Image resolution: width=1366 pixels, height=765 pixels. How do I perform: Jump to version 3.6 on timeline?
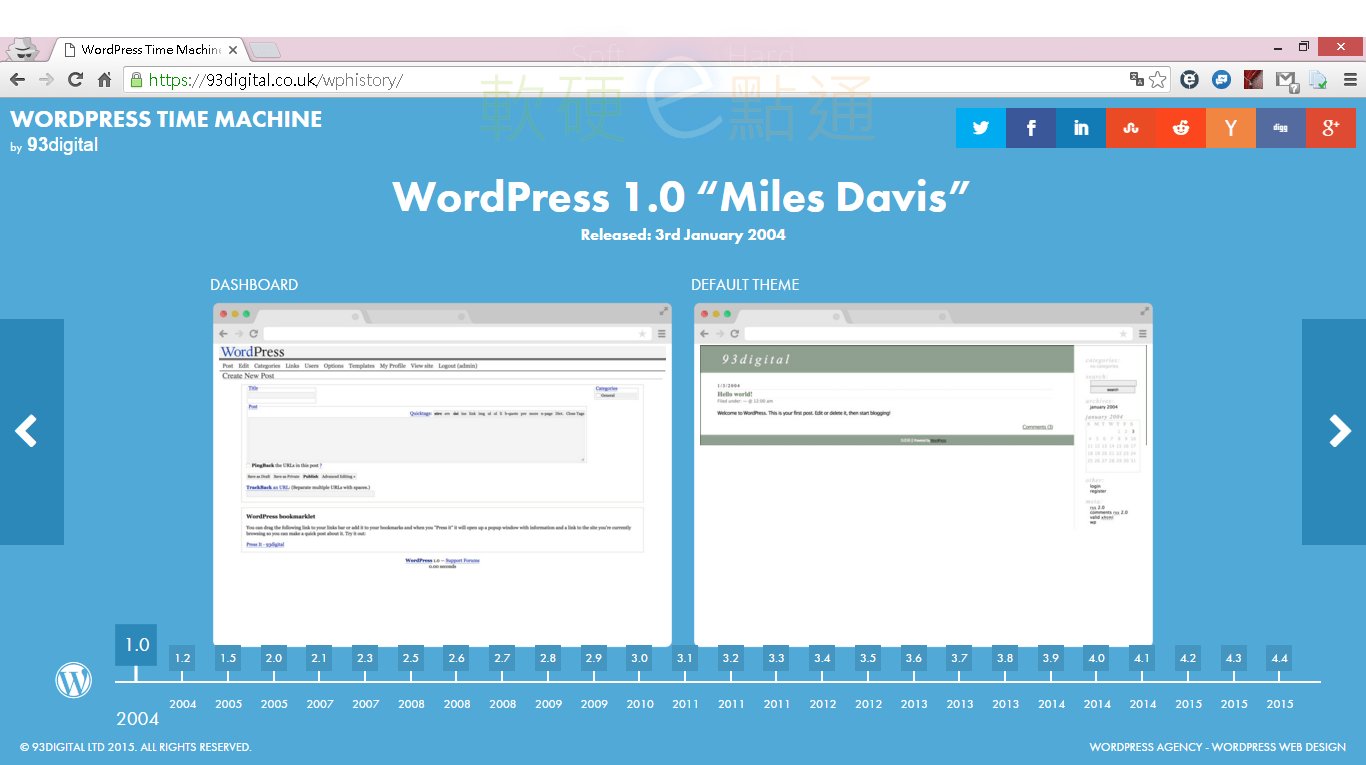click(914, 658)
